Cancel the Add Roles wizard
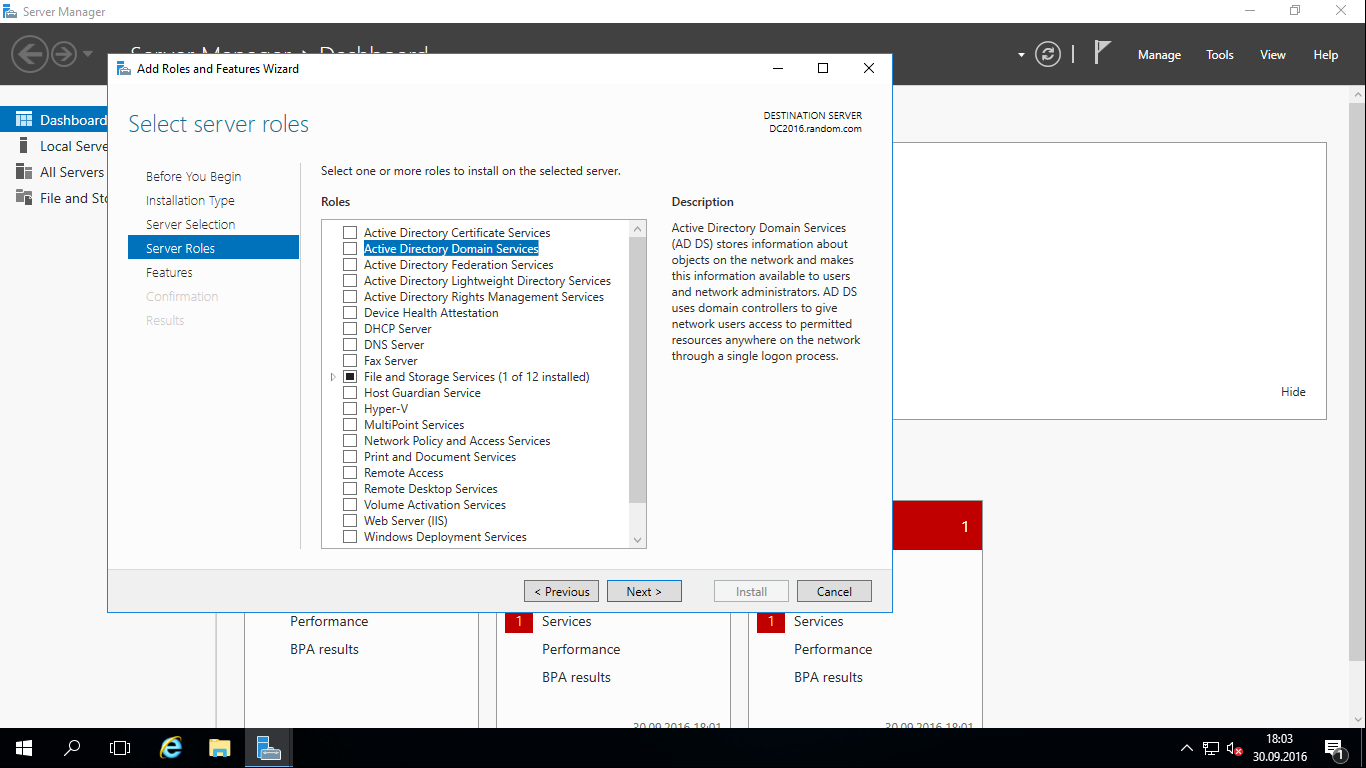The image size is (1366, 768). tap(834, 591)
